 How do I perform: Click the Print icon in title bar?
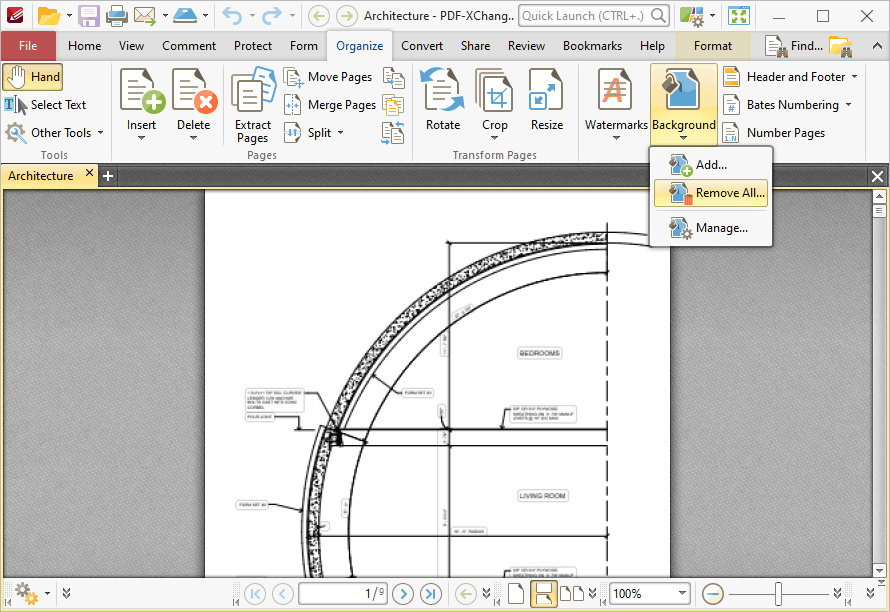point(116,16)
